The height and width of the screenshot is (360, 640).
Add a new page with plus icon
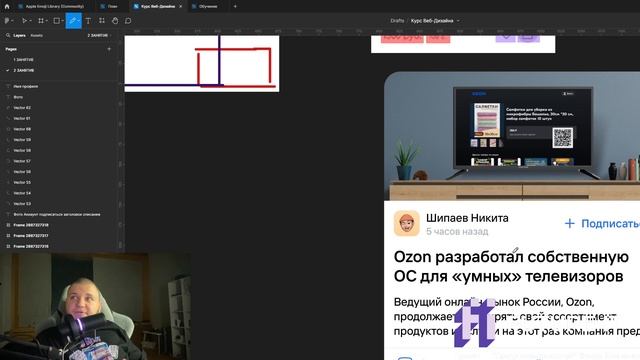tap(109, 49)
